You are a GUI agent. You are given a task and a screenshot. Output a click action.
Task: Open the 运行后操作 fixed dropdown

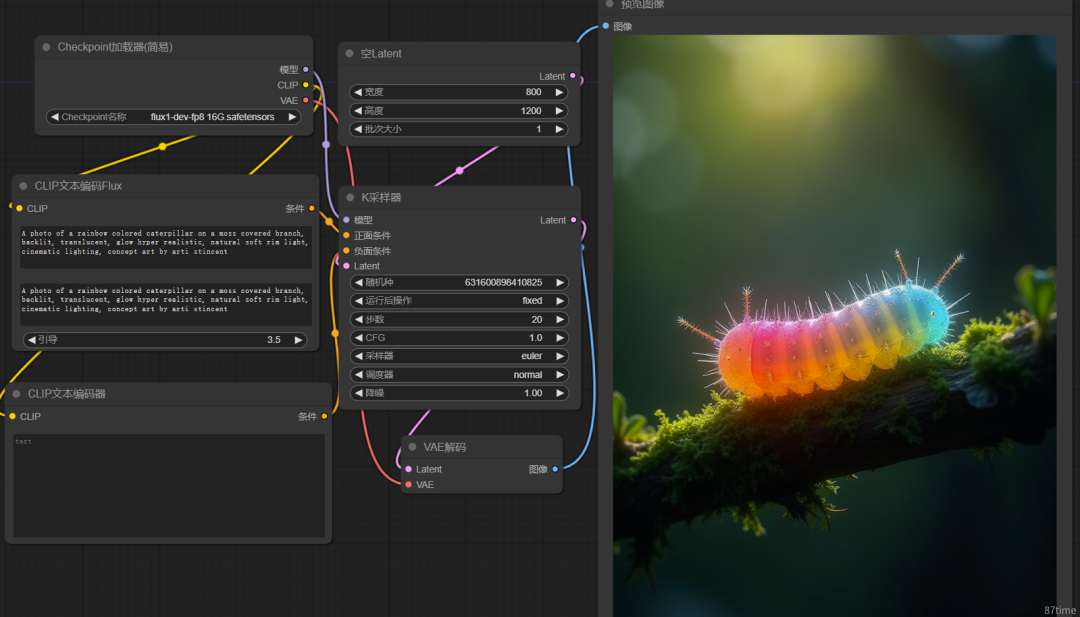459,301
